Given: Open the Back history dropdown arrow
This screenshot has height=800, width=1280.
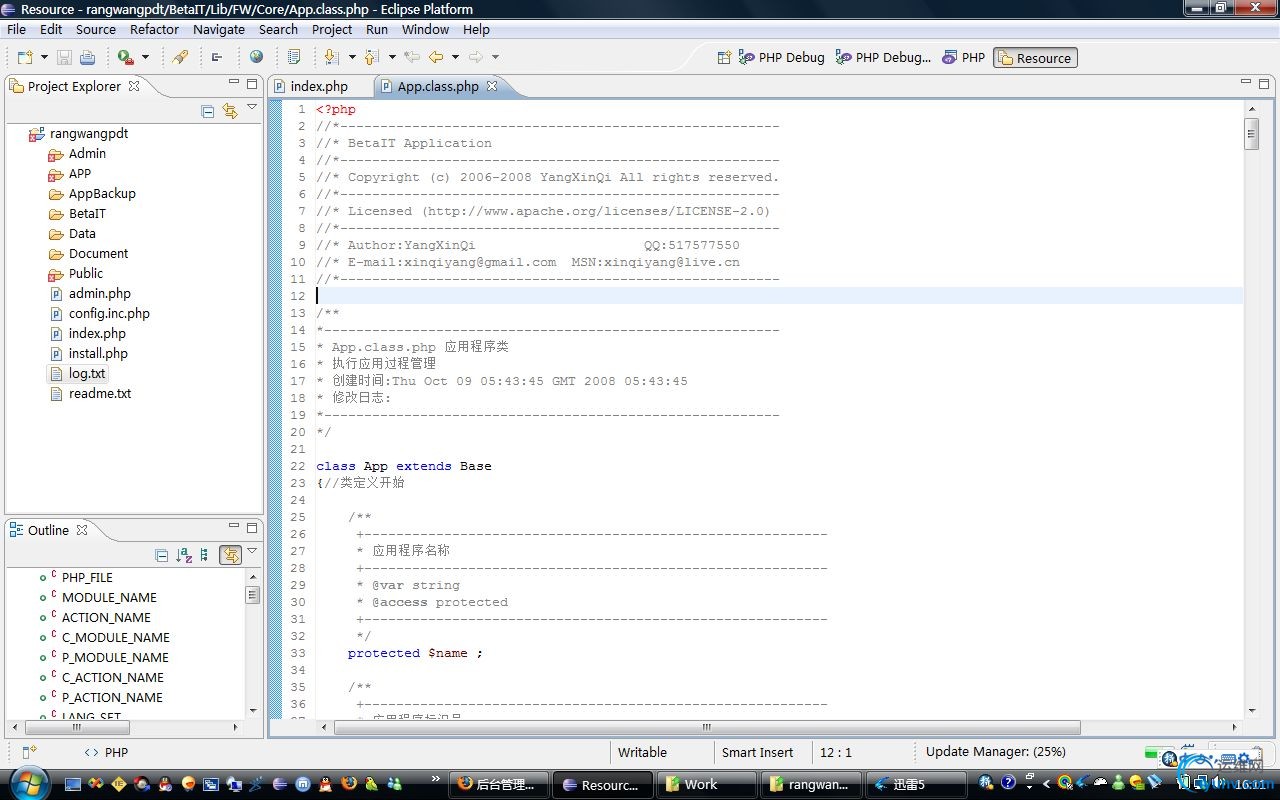Looking at the screenshot, I should tap(455, 57).
